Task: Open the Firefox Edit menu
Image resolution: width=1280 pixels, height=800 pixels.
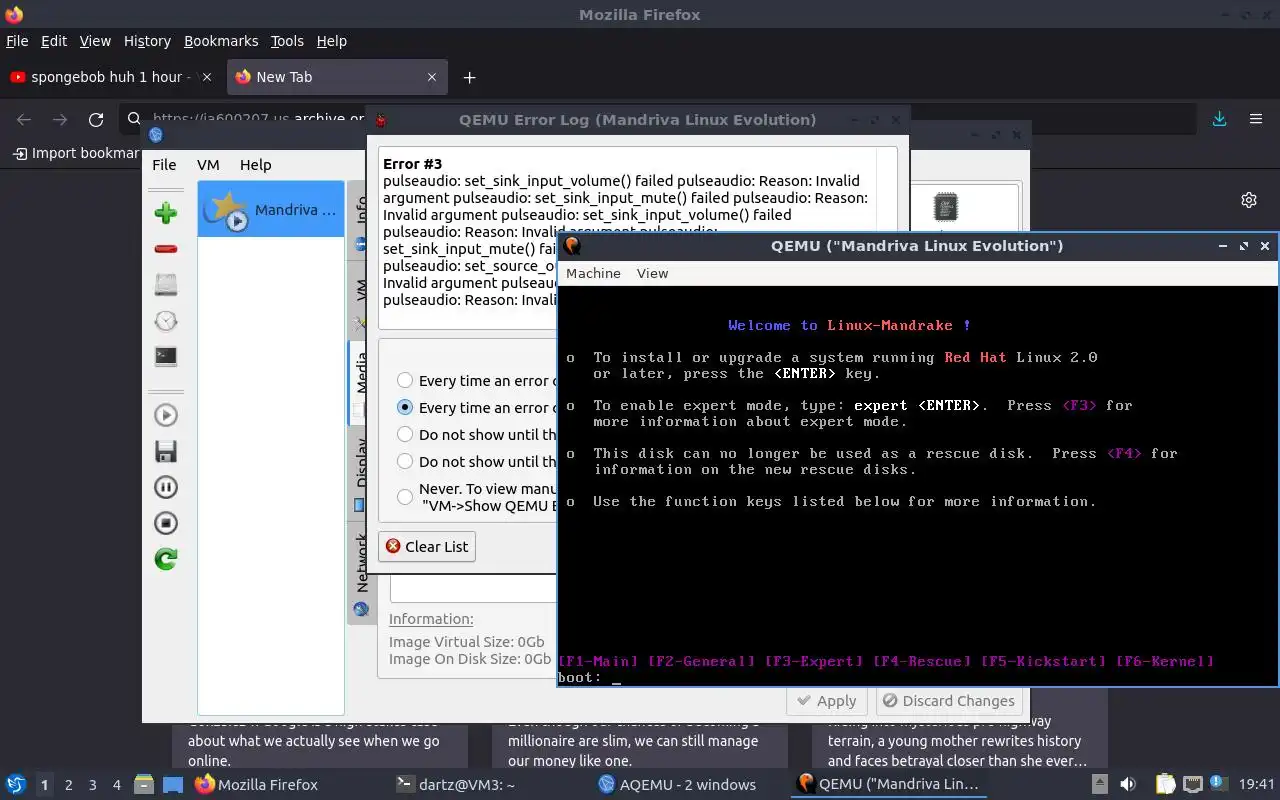Action: click(x=53, y=41)
